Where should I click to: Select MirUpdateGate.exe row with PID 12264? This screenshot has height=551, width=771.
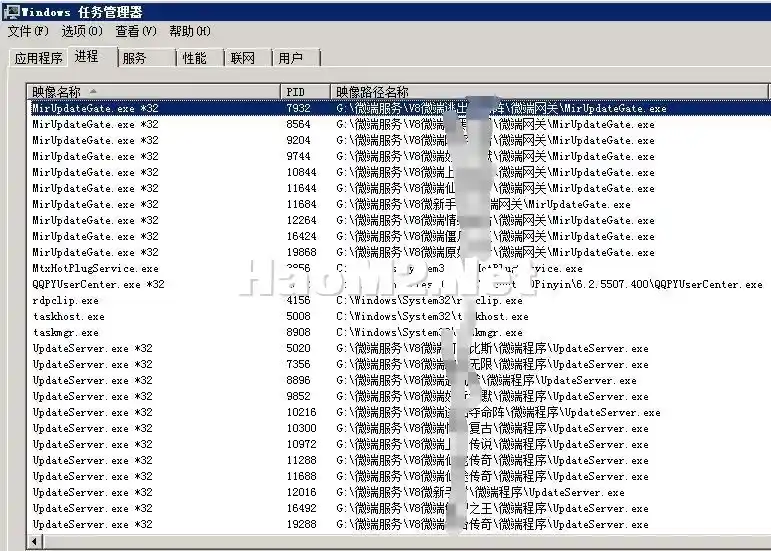399,220
